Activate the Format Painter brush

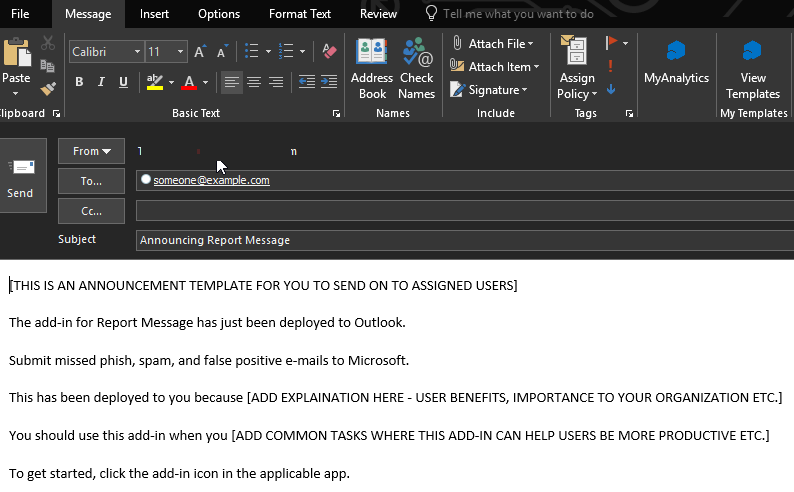coord(48,89)
